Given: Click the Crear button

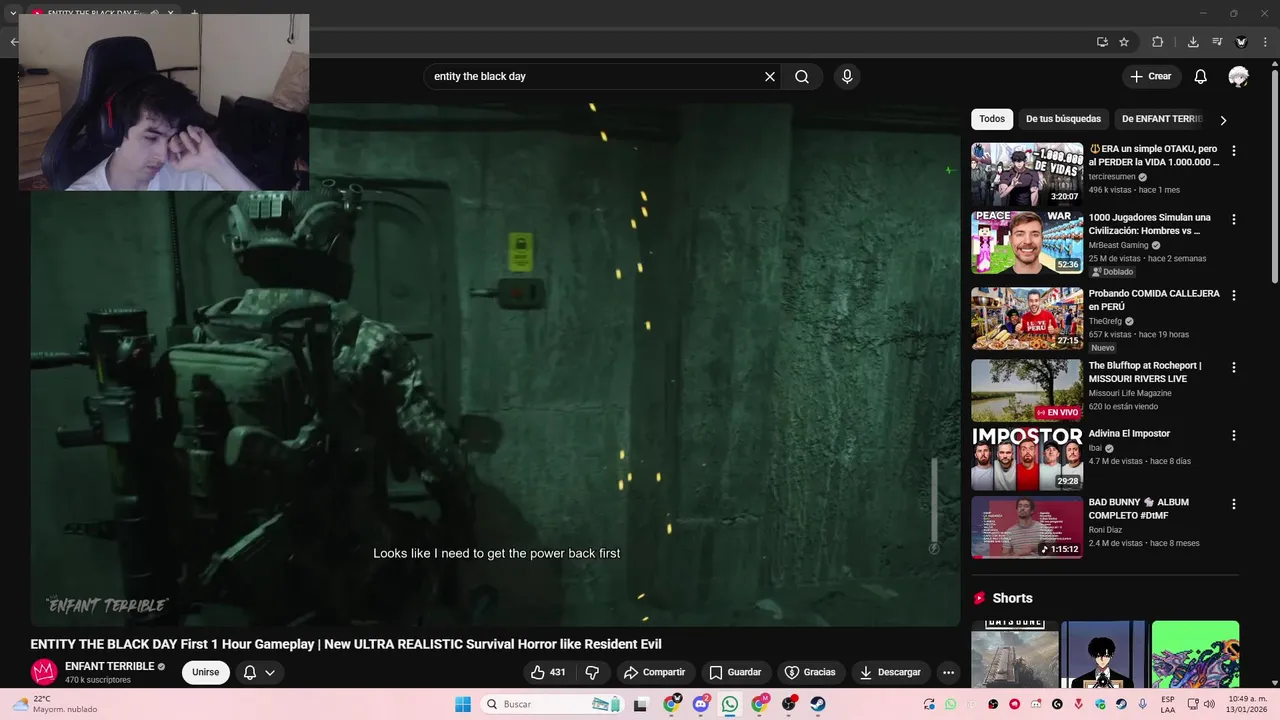Looking at the screenshot, I should click(1150, 77).
